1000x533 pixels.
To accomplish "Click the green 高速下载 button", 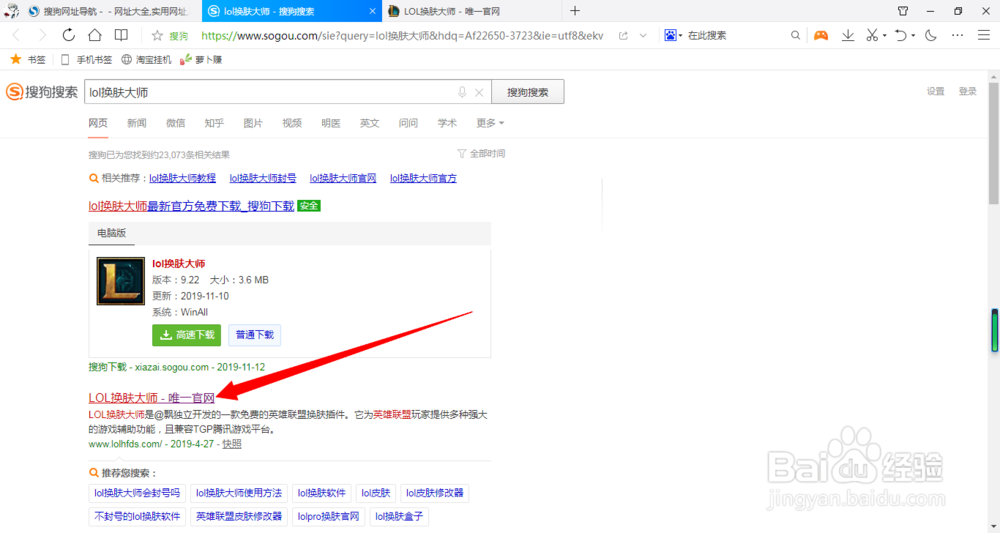I will (x=186, y=335).
